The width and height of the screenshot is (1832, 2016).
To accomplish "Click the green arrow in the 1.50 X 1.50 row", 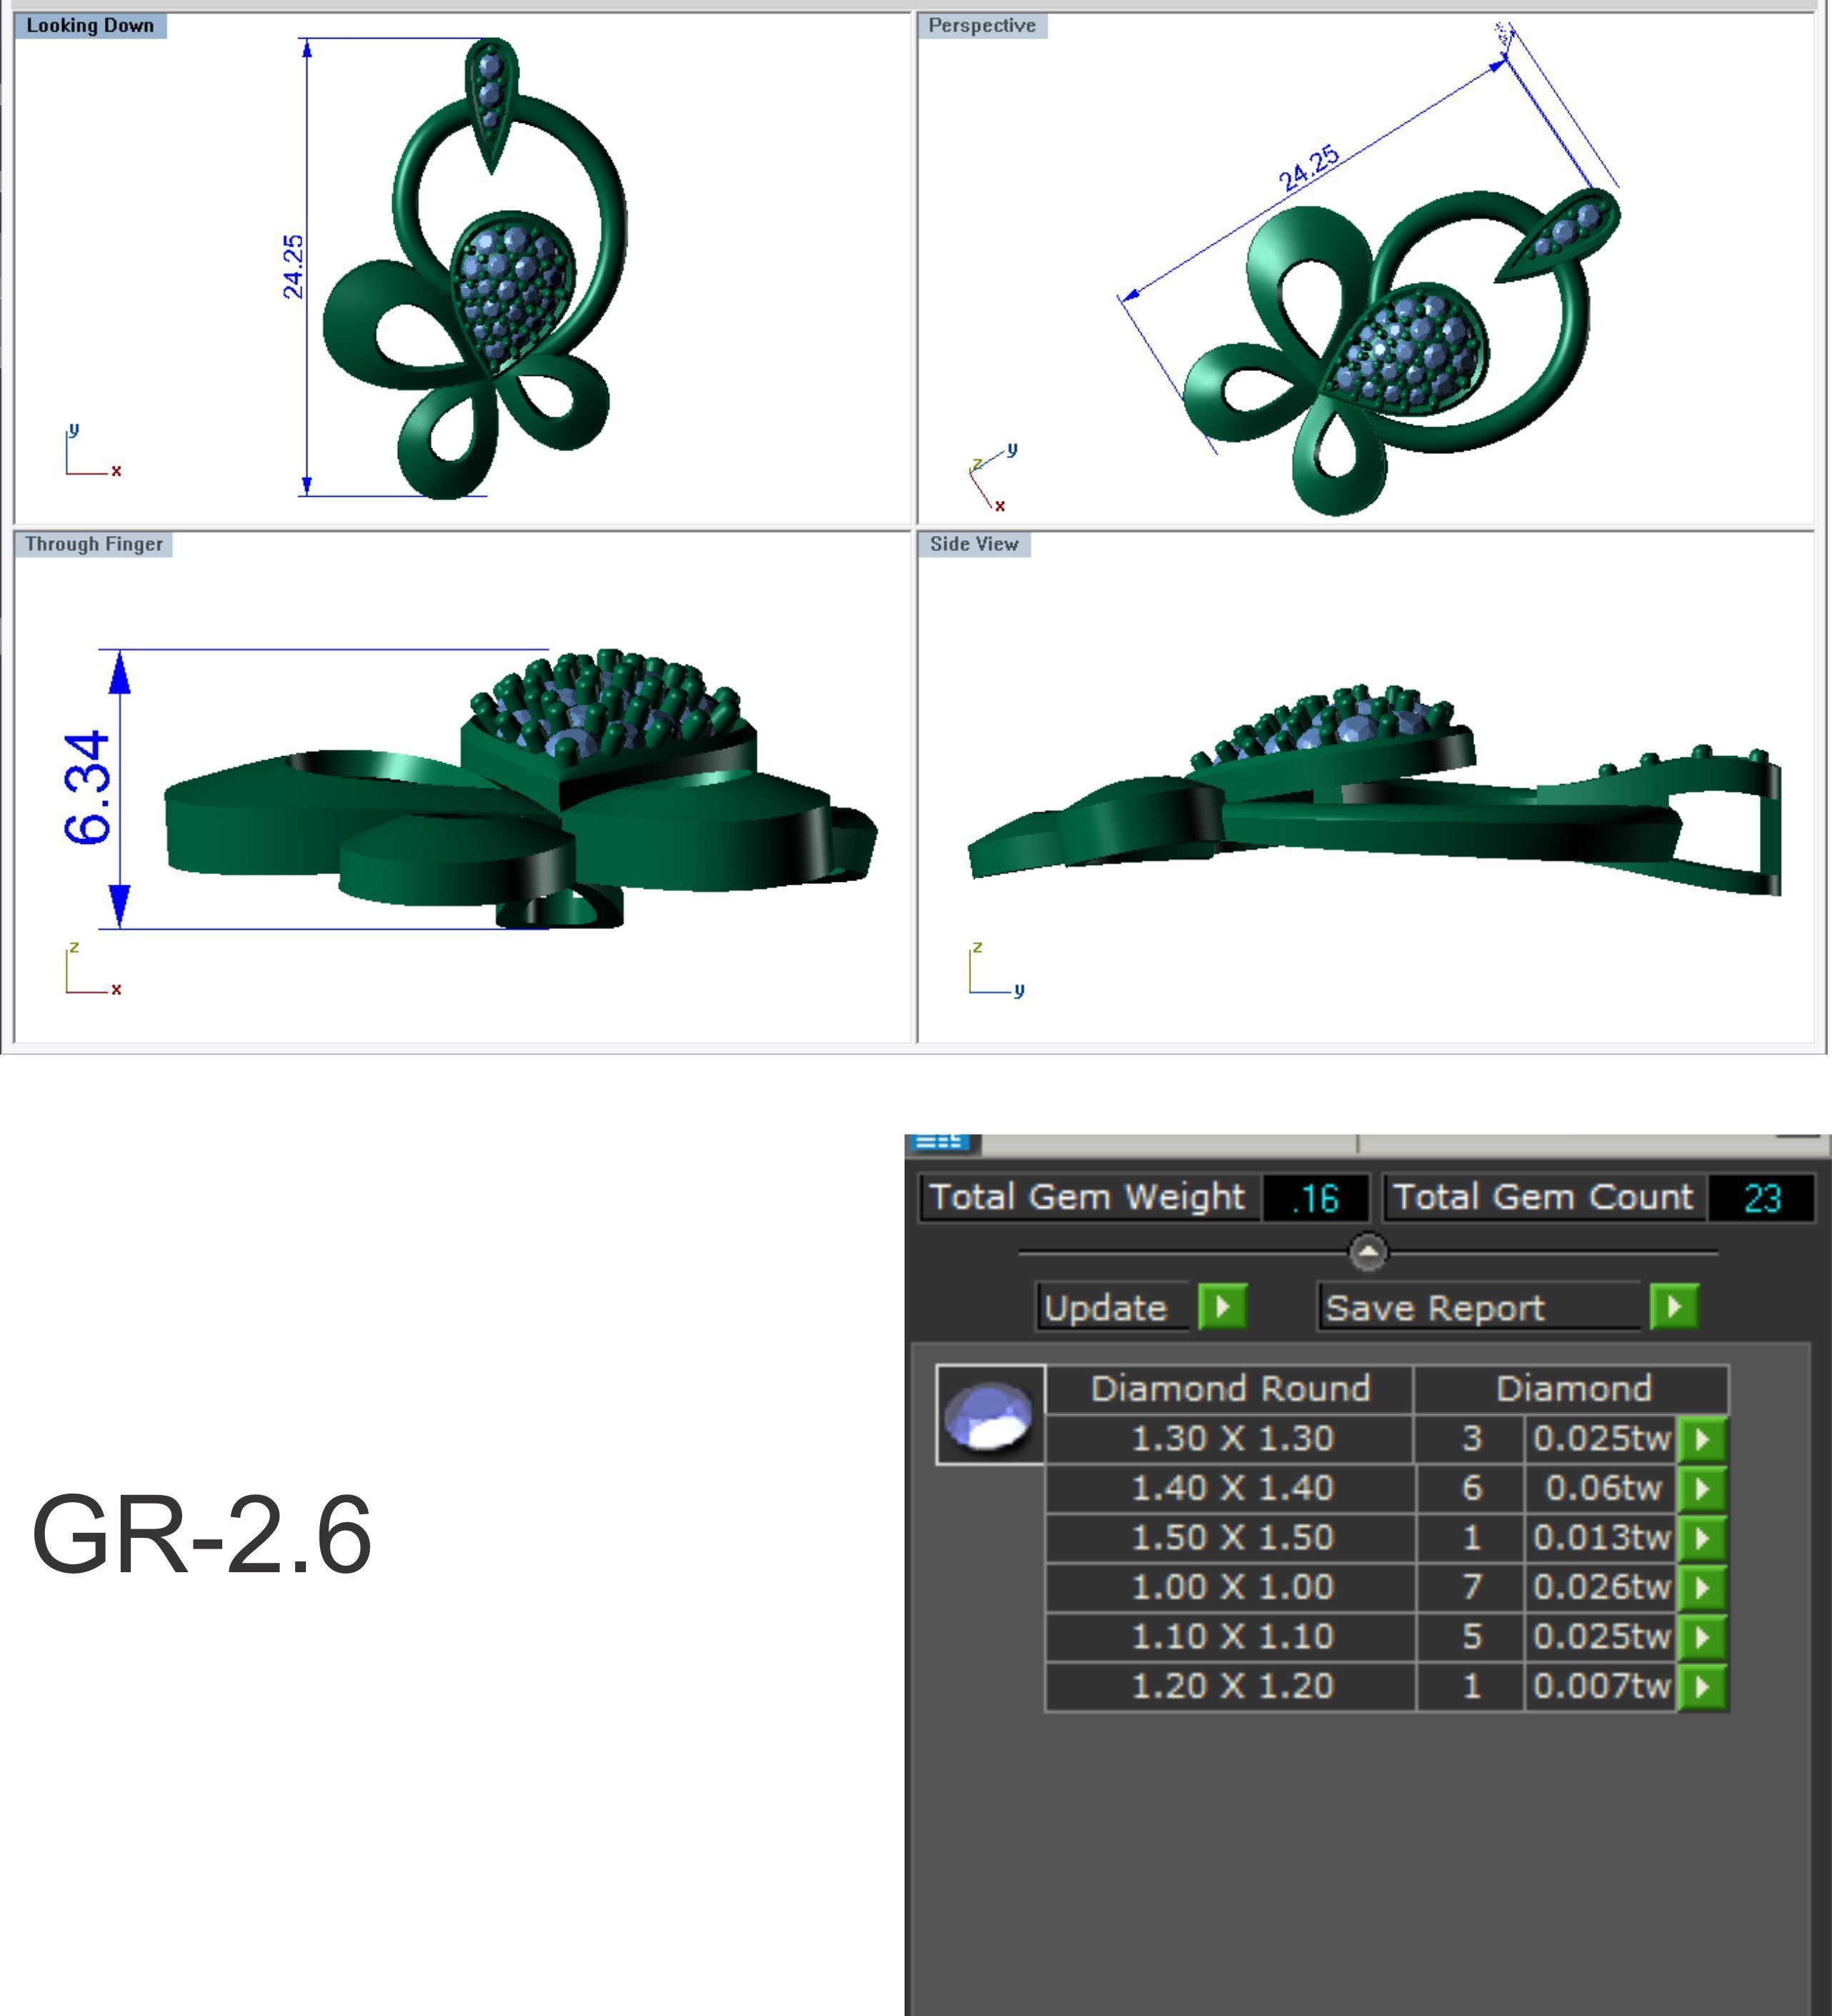I will [1703, 1538].
